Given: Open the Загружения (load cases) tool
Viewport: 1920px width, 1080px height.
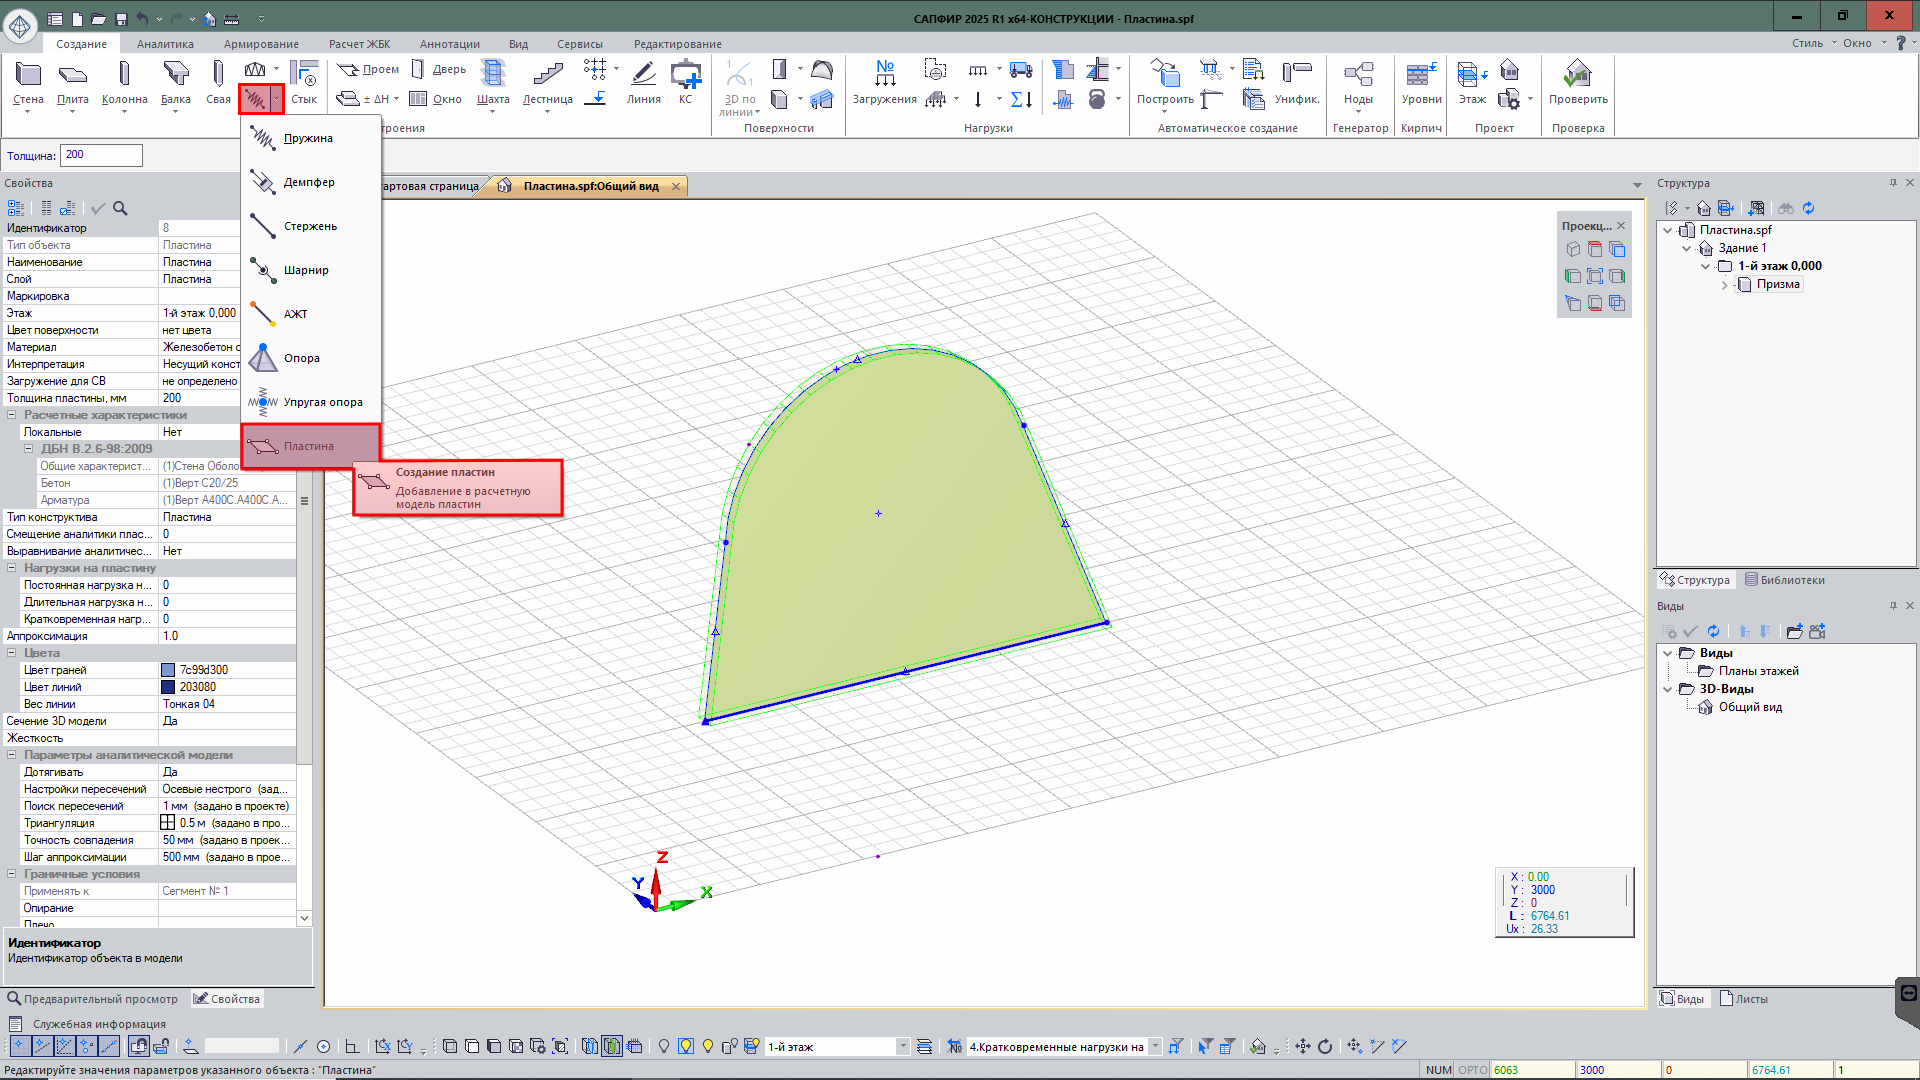Looking at the screenshot, I should pos(884,76).
